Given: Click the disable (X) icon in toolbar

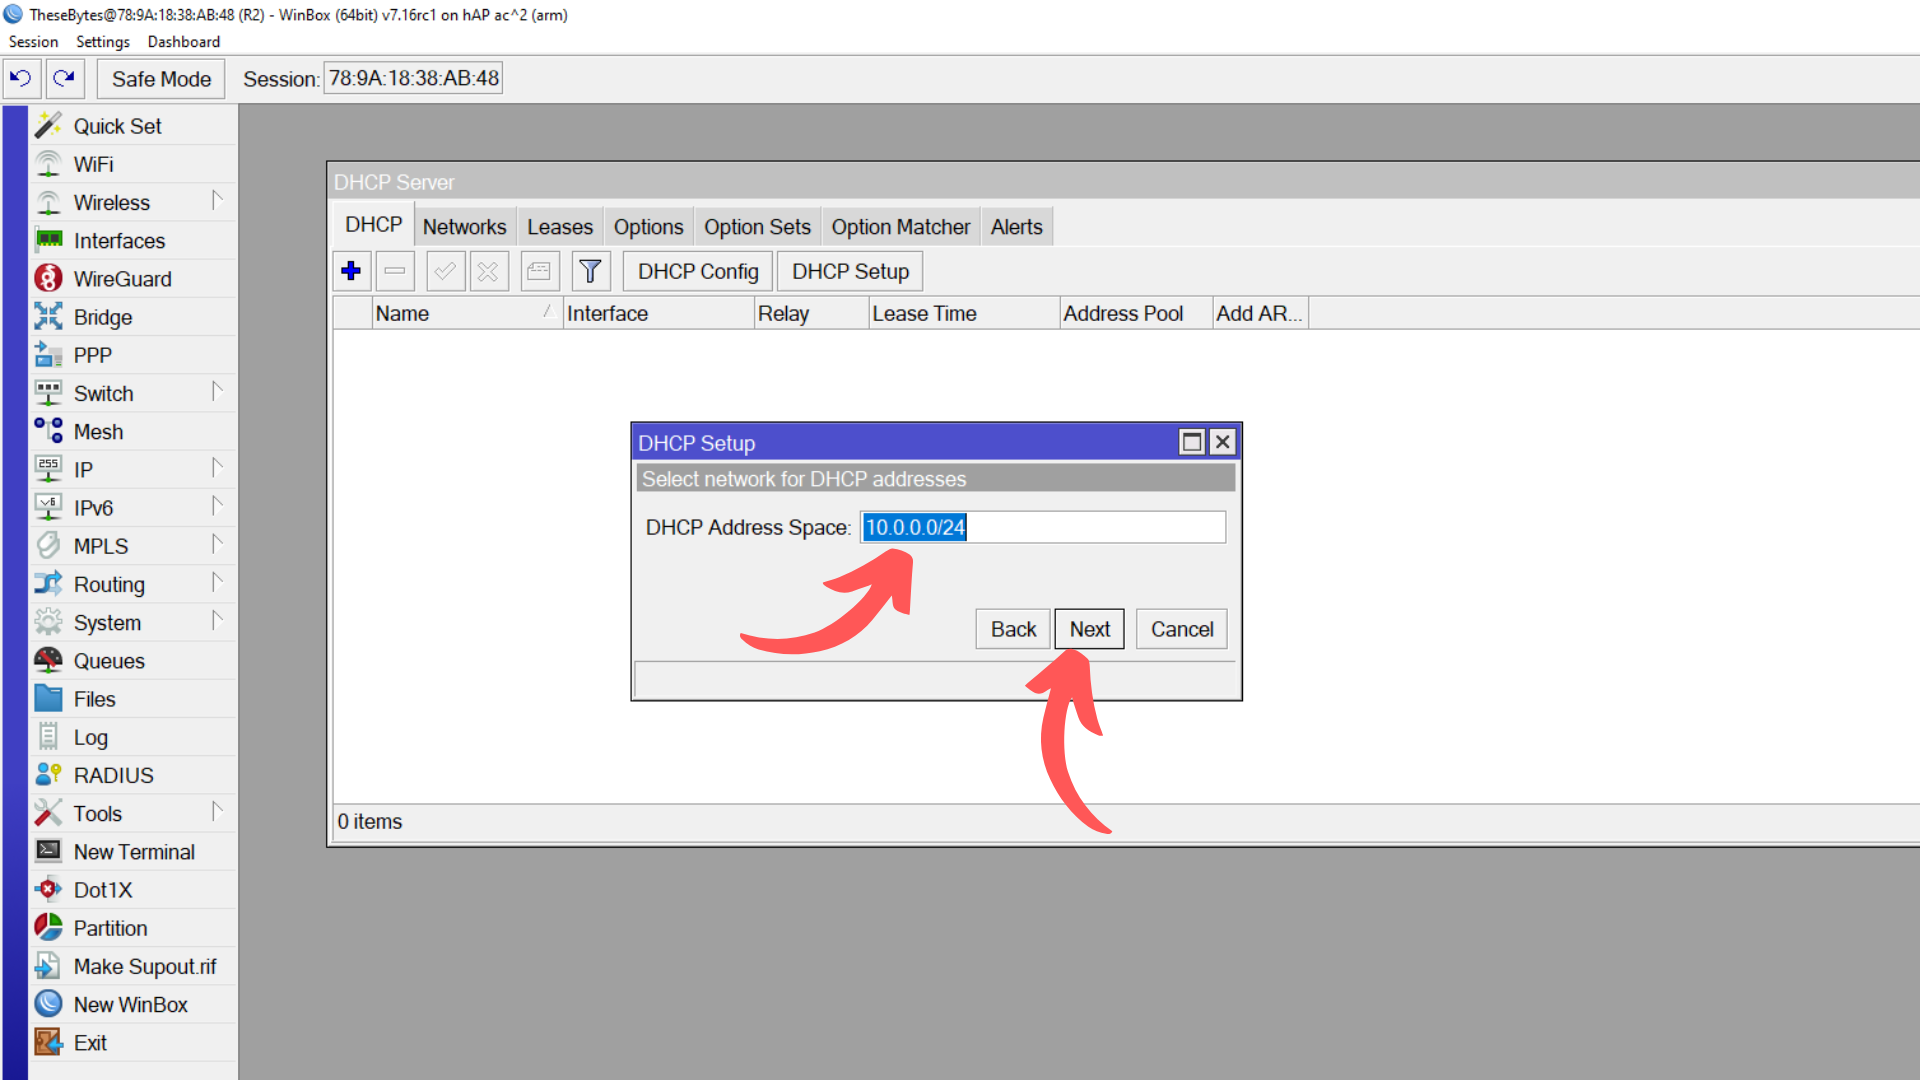Looking at the screenshot, I should point(489,270).
